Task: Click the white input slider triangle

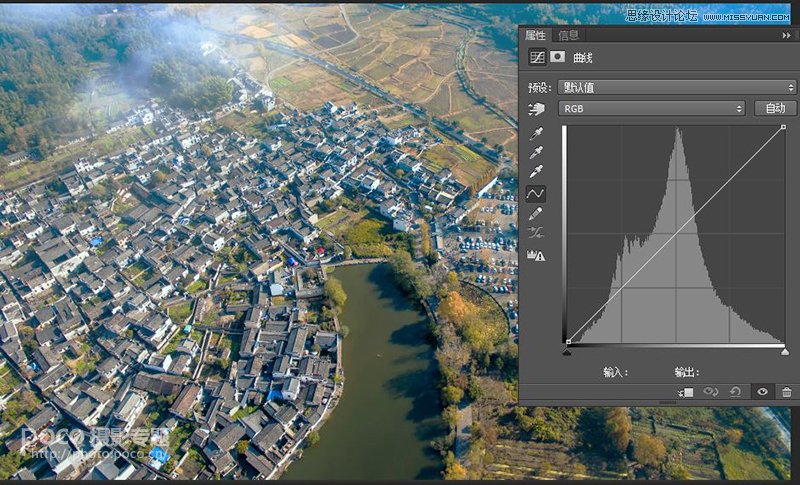Action: [x=785, y=351]
